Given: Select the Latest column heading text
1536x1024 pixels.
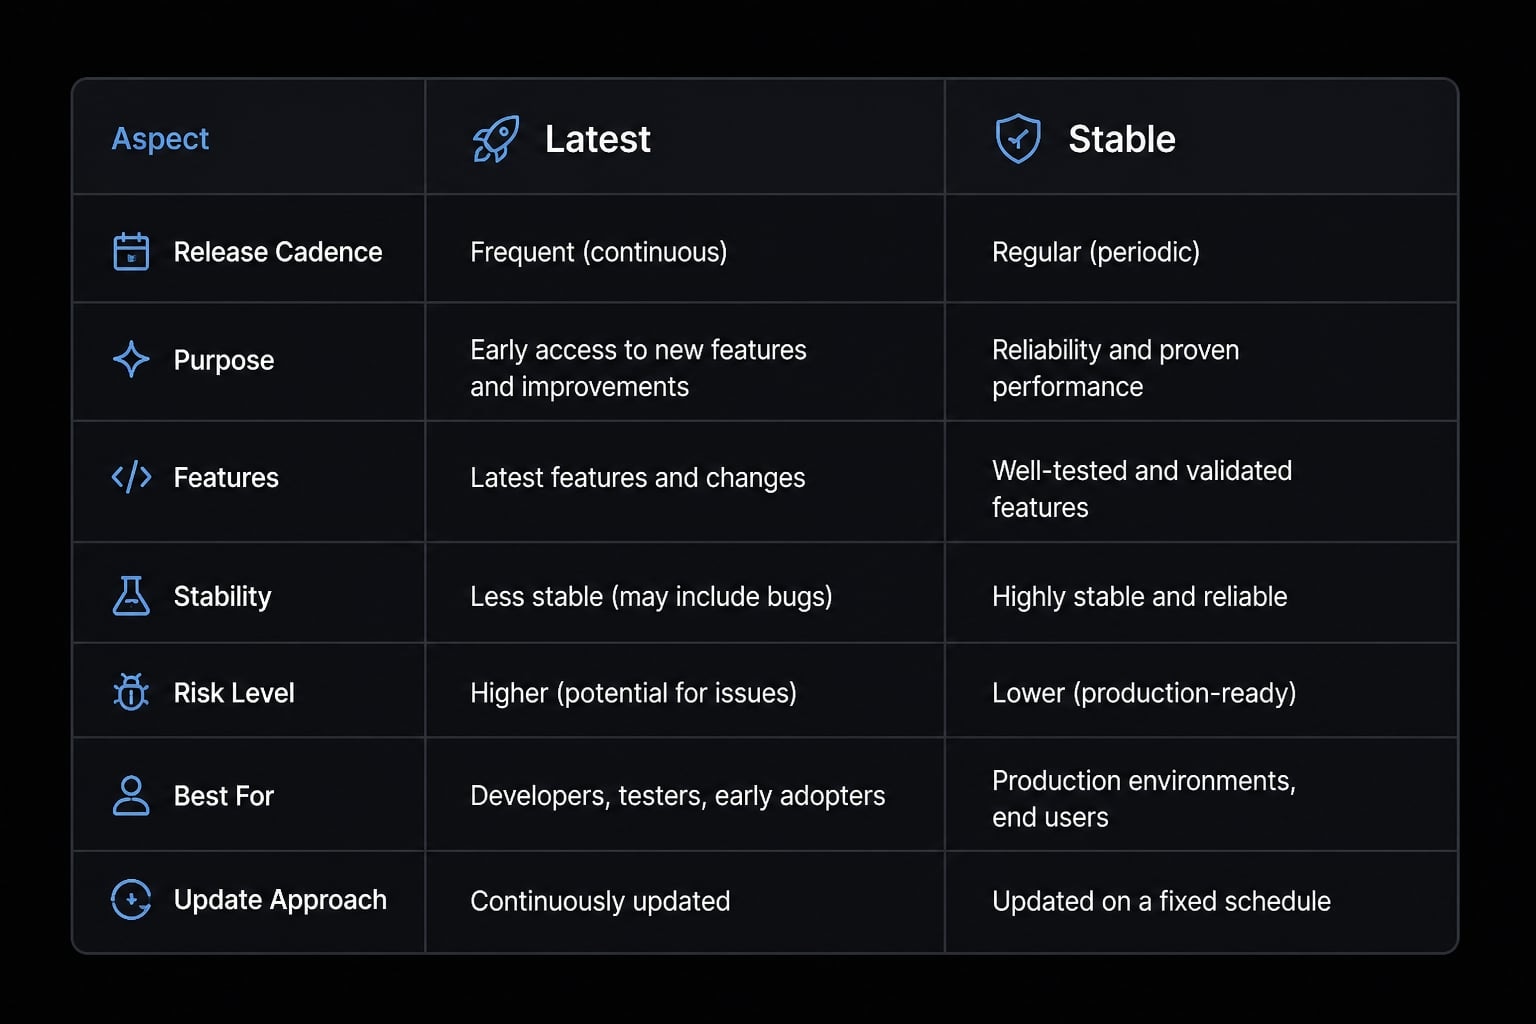Looking at the screenshot, I should (x=597, y=139).
